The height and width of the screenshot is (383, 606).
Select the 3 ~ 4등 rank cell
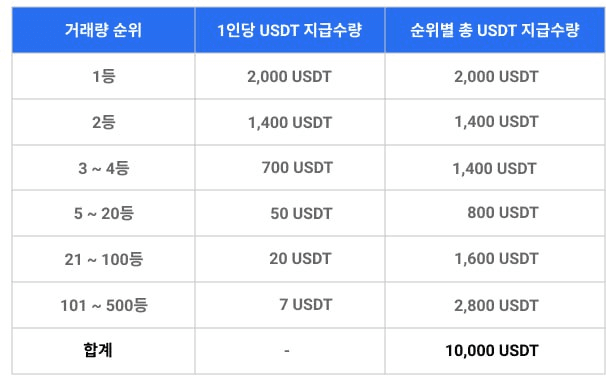tap(104, 168)
